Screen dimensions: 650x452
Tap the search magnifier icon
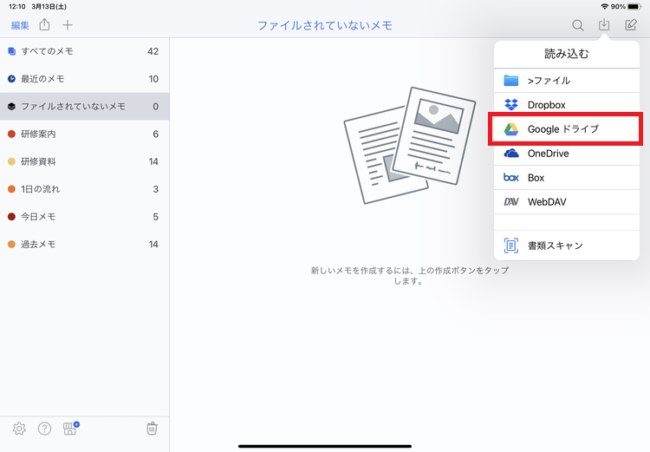(578, 25)
